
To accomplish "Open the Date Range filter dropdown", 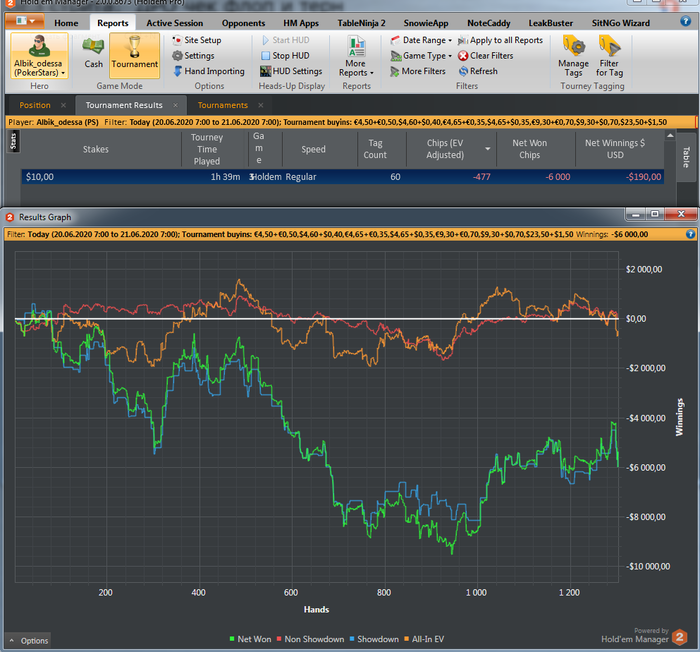I will (421, 40).
